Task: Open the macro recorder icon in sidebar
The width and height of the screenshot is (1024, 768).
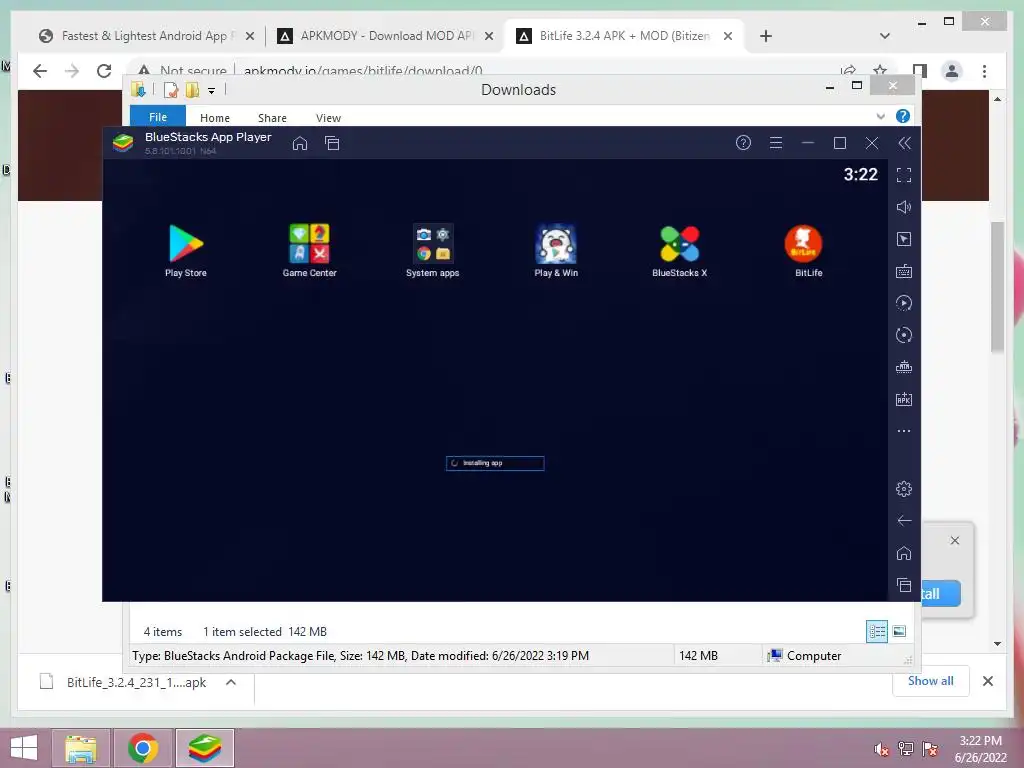Action: [904, 367]
